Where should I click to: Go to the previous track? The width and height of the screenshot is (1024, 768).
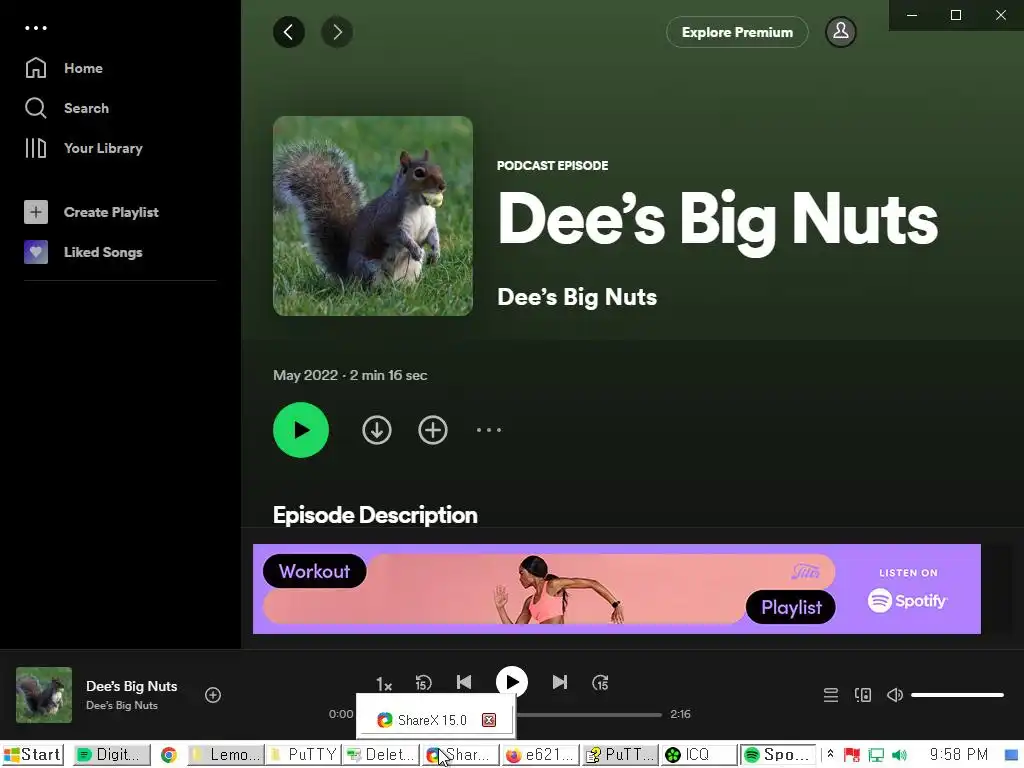464,682
